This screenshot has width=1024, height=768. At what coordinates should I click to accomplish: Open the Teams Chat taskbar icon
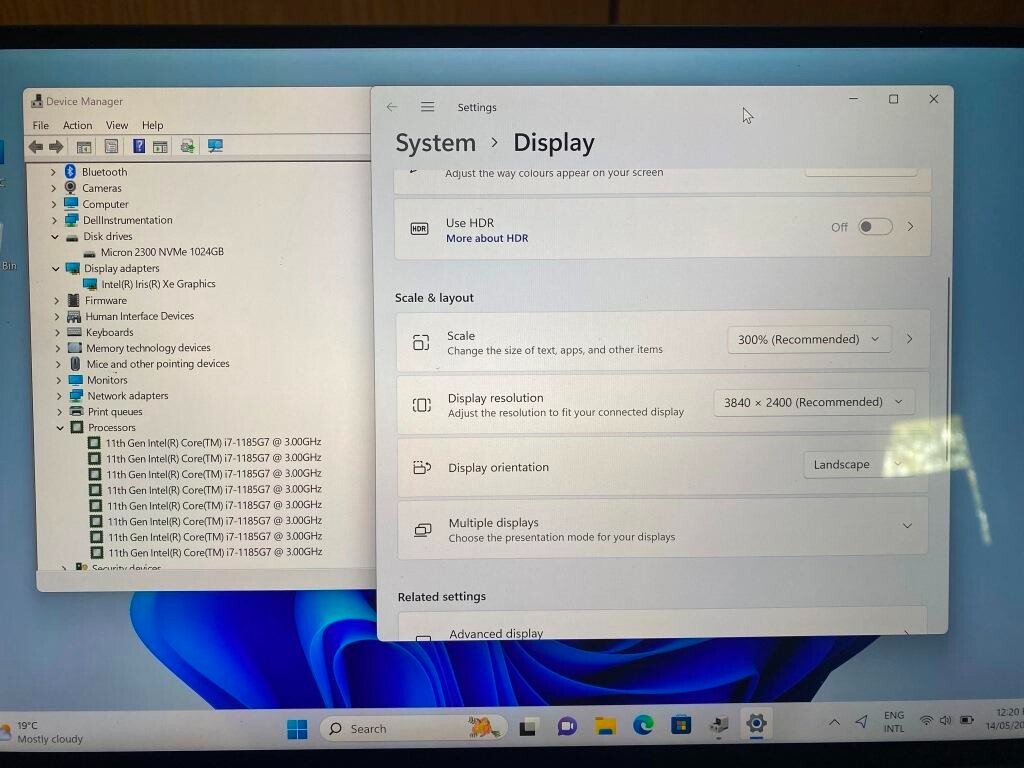coord(567,726)
